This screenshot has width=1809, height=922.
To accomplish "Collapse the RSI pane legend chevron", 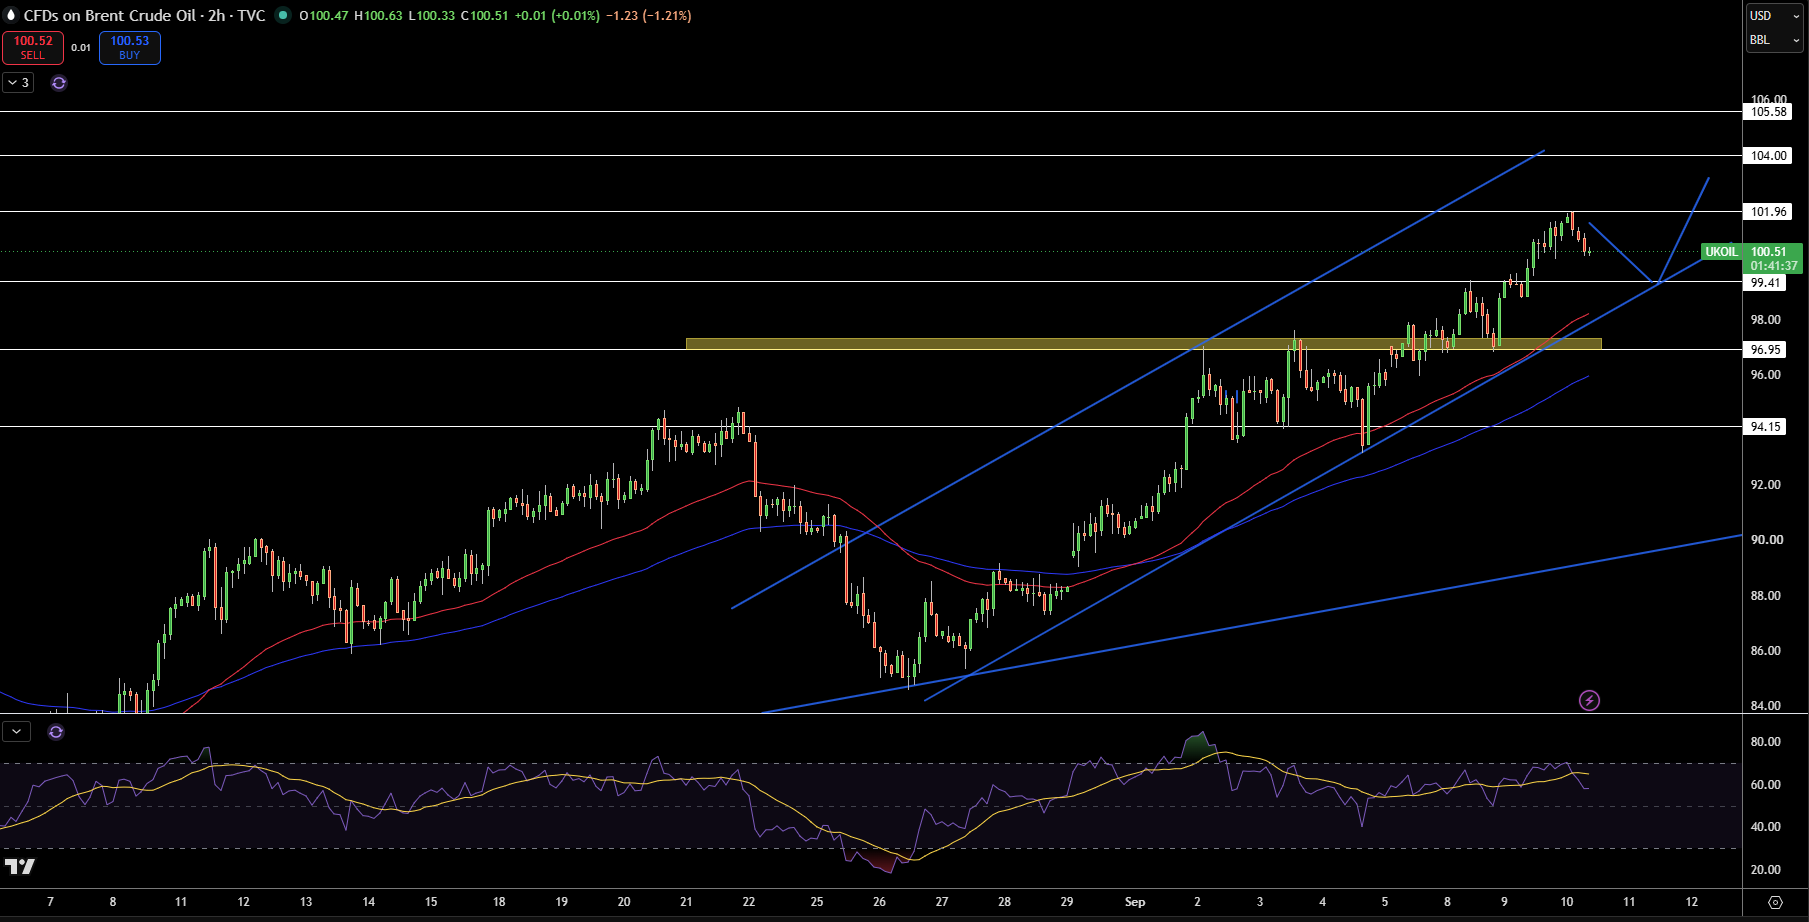I will coord(16,732).
